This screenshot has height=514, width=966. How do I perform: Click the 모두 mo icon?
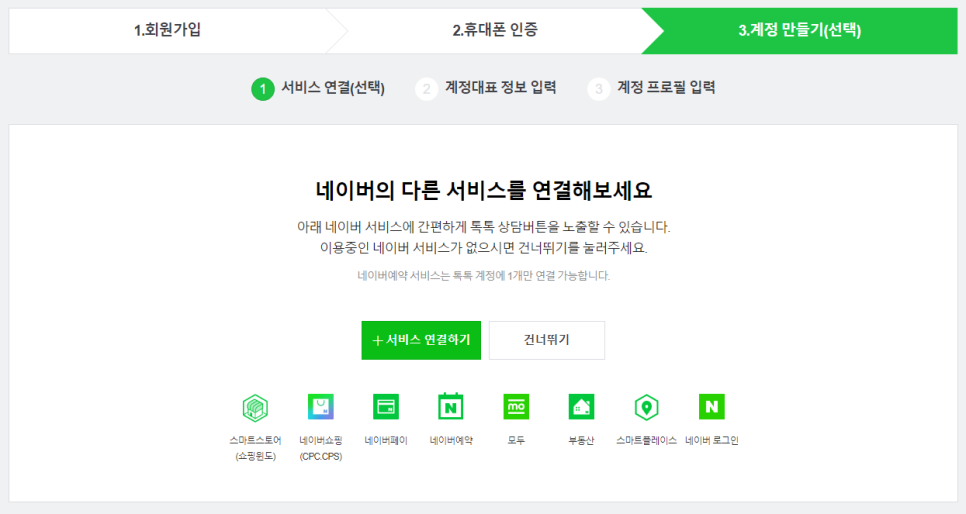(516, 407)
